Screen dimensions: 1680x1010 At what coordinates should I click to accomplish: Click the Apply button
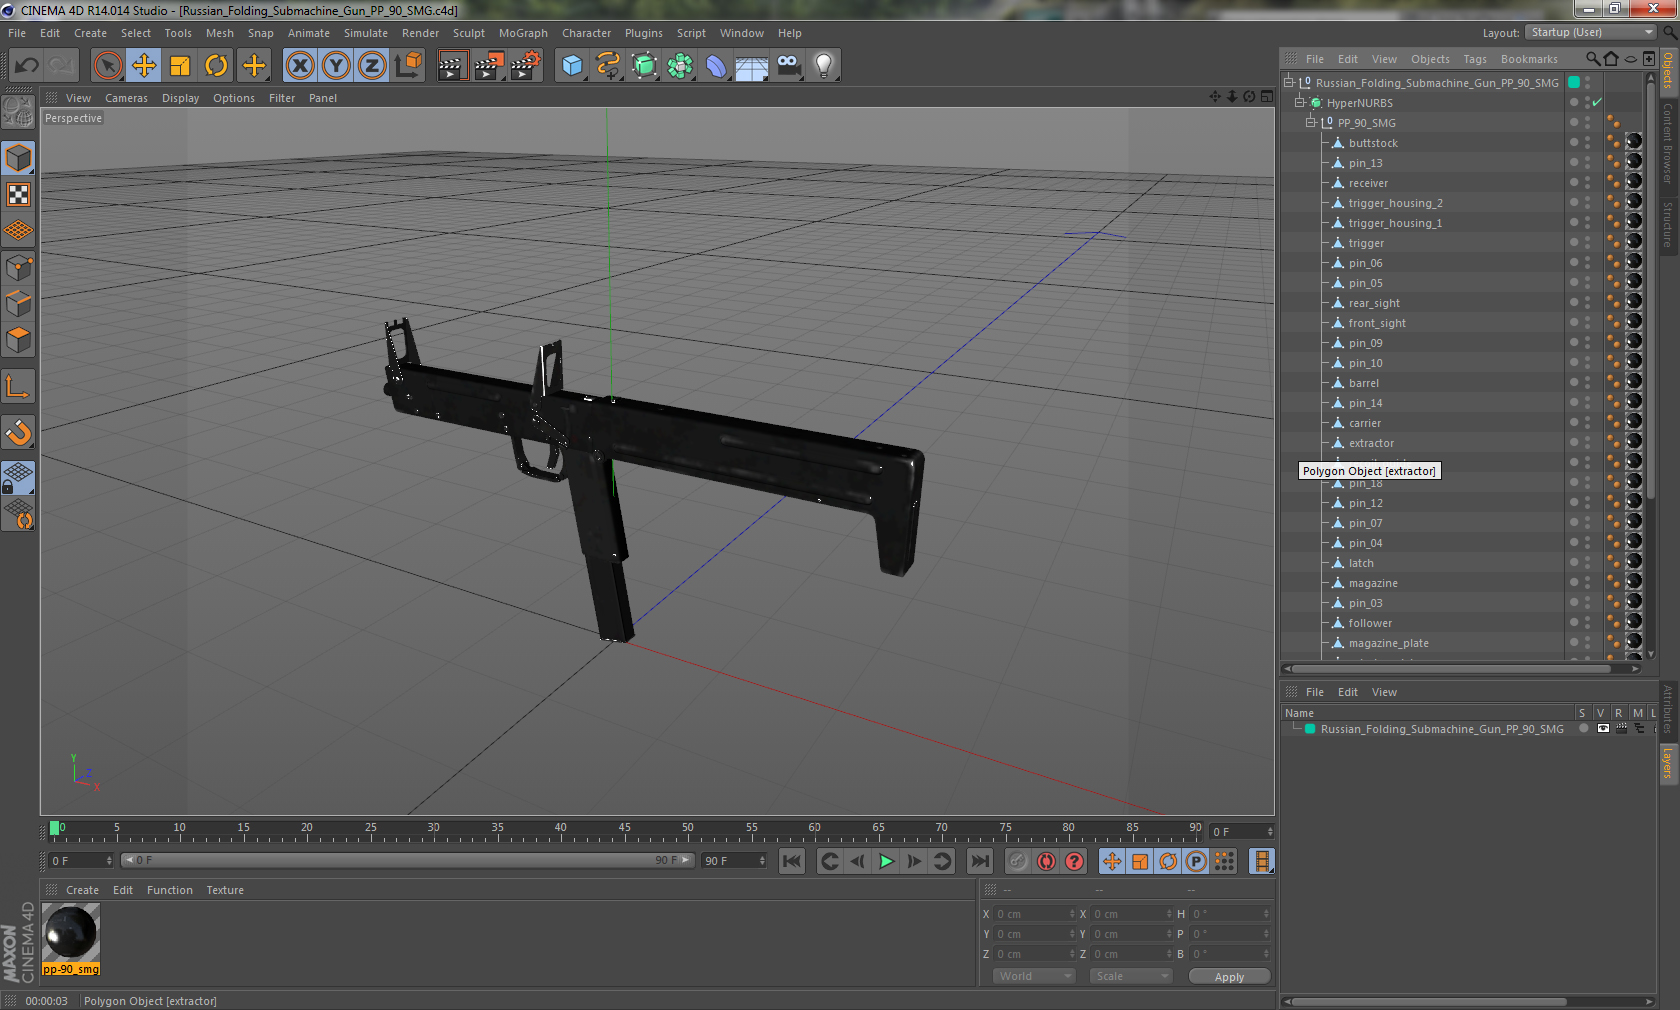(x=1229, y=977)
